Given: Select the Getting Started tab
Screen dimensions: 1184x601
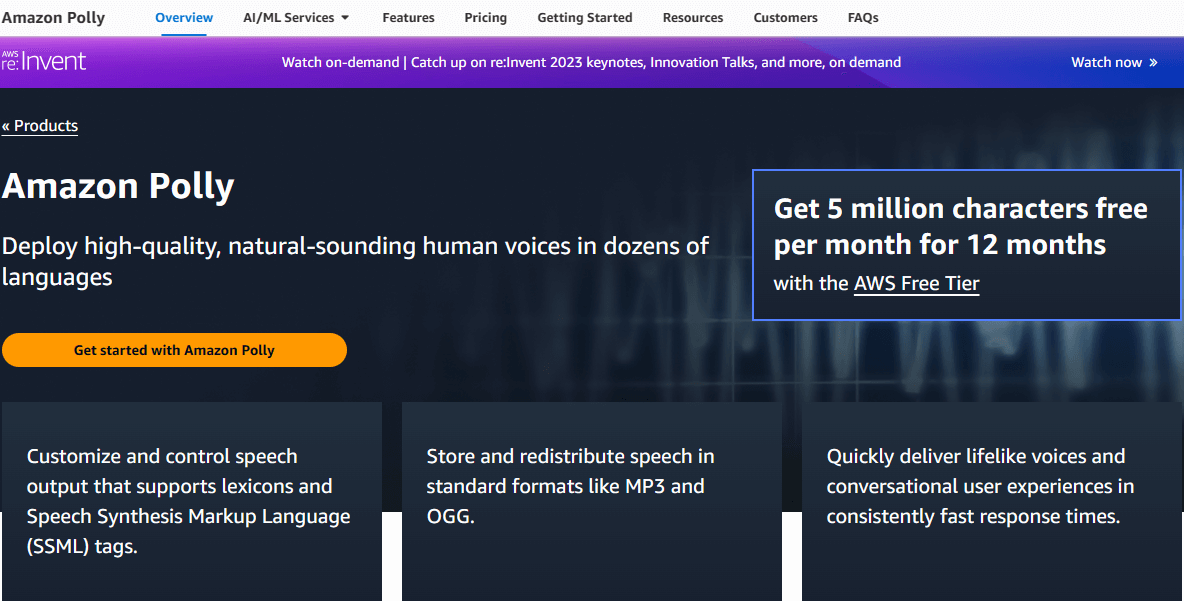Looking at the screenshot, I should 585,17.
